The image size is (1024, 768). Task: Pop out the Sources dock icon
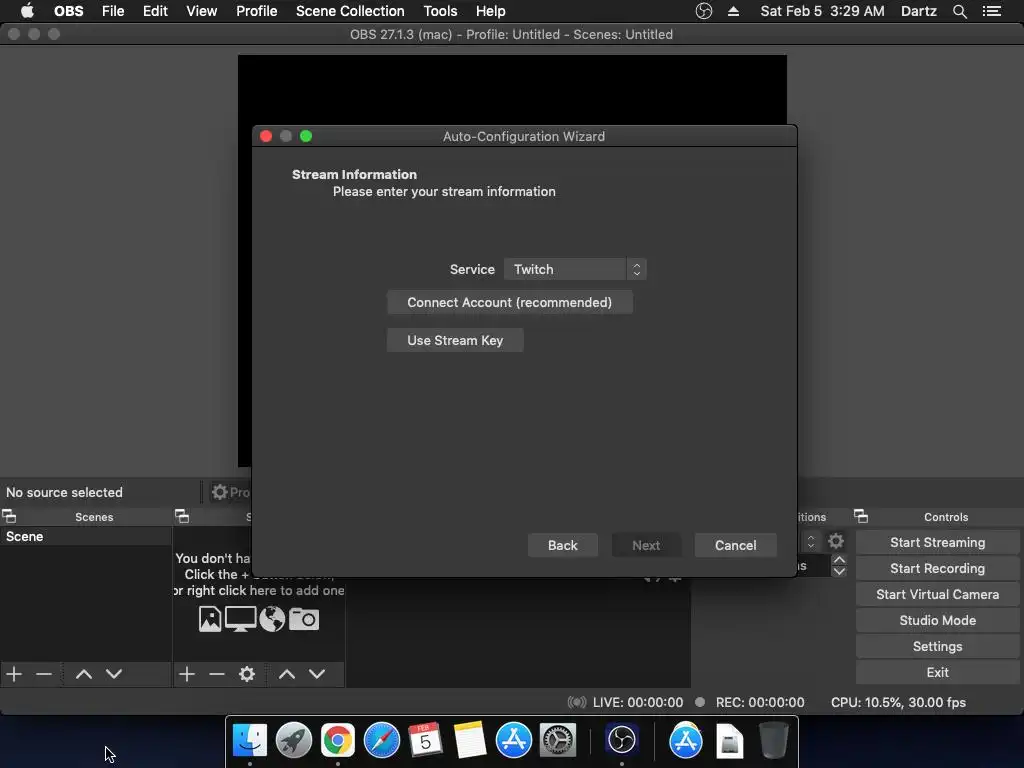[182, 517]
